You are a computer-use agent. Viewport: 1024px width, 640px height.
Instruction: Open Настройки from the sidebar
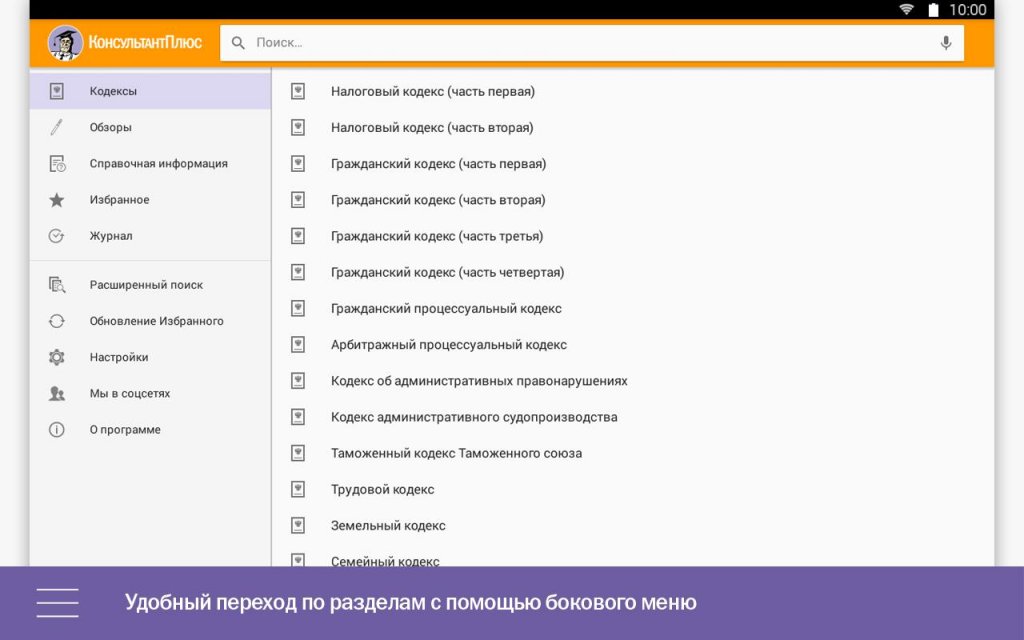(x=150, y=357)
